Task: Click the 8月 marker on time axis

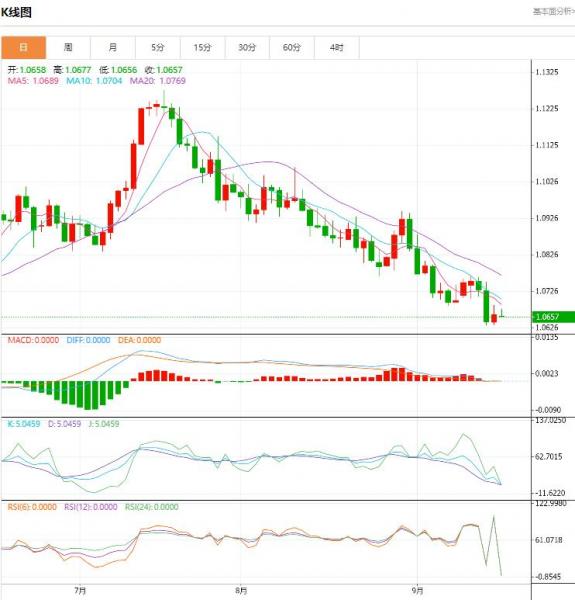Action: 241,590
